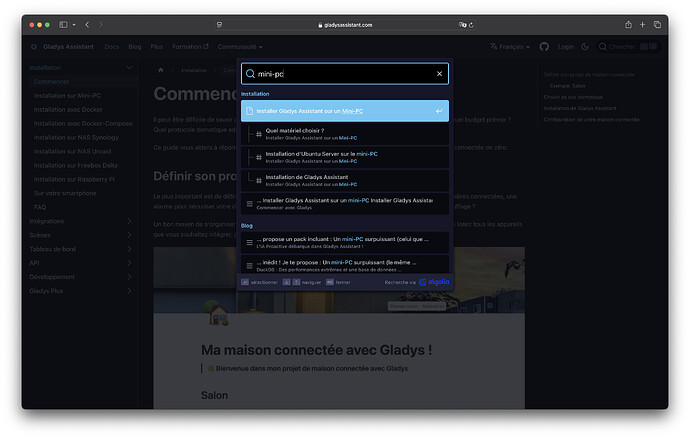Toggle dark mode with moon icon
Image resolution: width=690 pixels, height=438 pixels.
(x=585, y=46)
